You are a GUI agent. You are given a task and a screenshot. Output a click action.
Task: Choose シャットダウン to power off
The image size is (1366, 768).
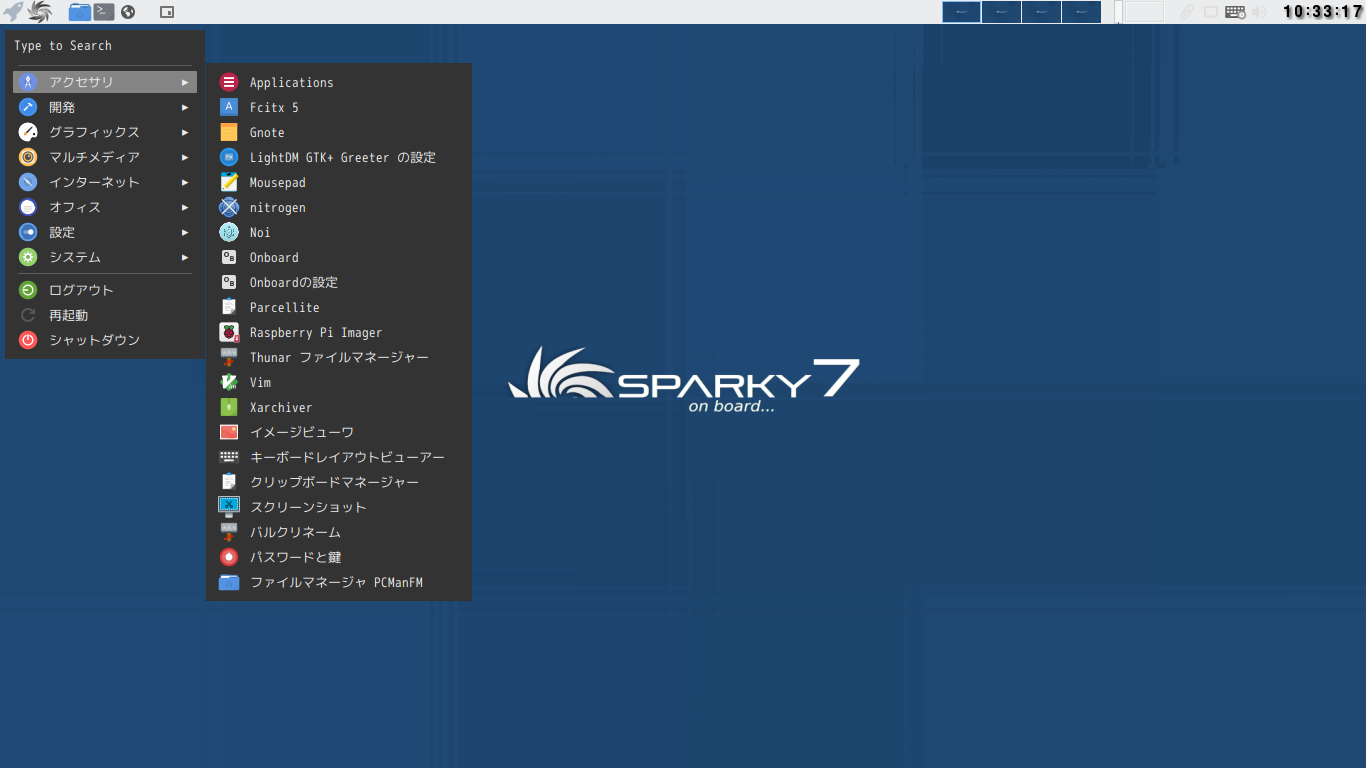105,340
